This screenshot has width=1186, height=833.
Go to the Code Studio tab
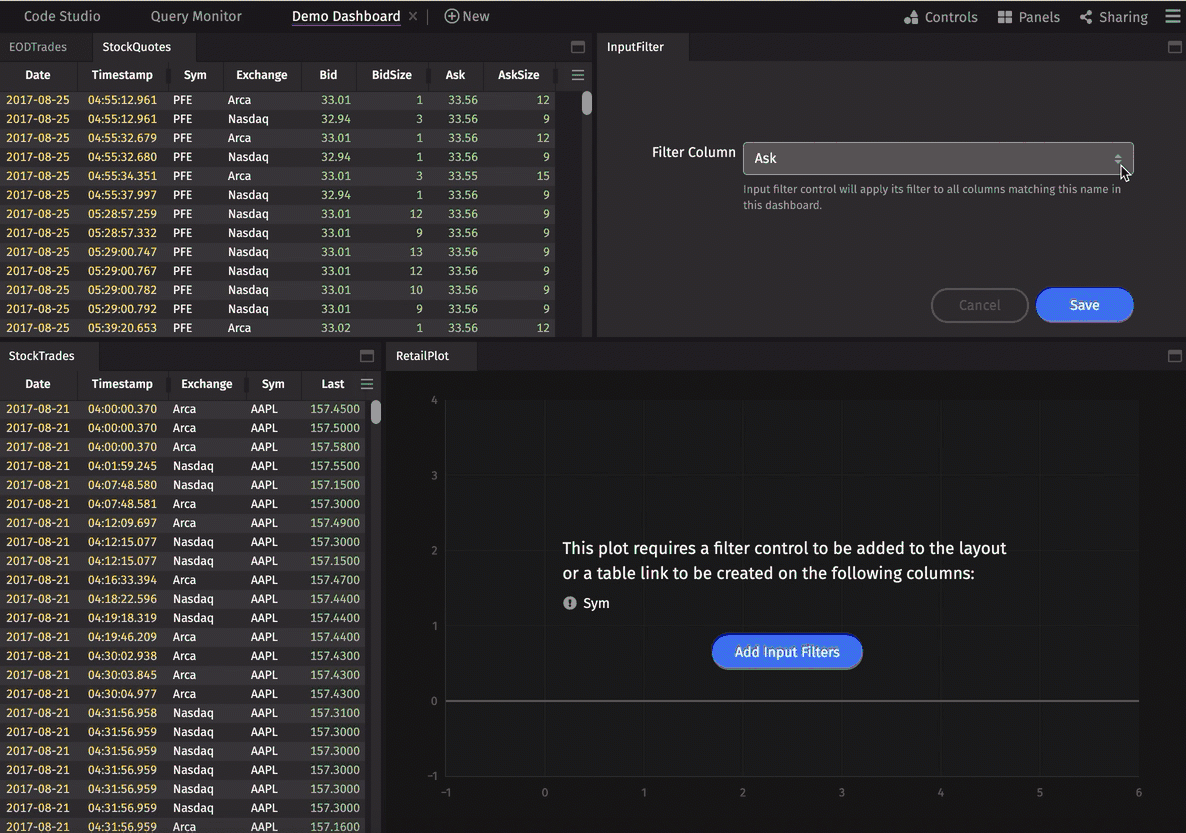[62, 17]
